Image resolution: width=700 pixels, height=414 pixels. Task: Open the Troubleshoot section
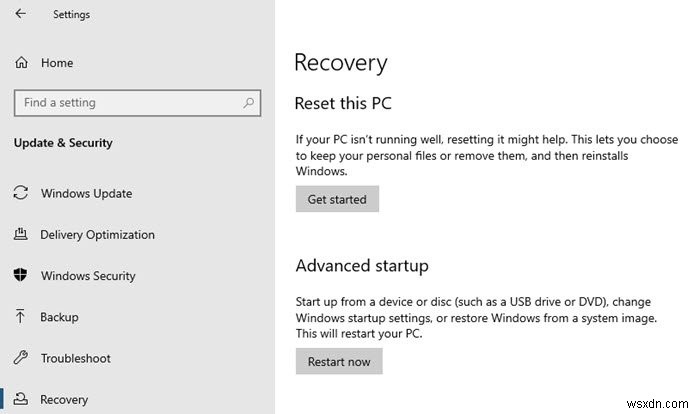[x=75, y=358]
